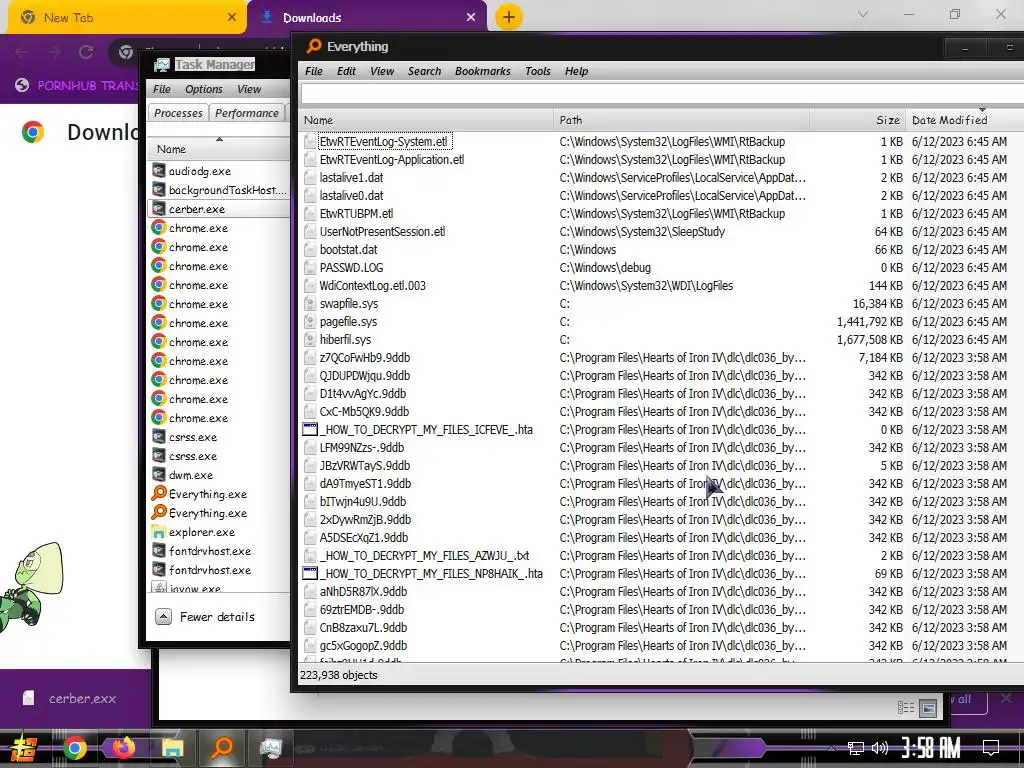Screen dimensions: 1024x768
Task: Open Task Manager File menu
Action: click(x=161, y=89)
